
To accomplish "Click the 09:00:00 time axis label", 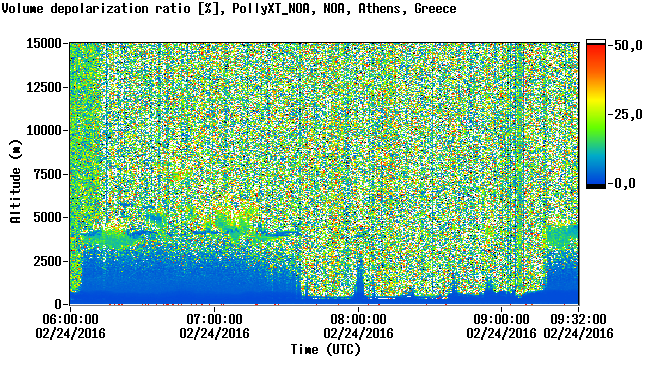I will click(x=501, y=319).
